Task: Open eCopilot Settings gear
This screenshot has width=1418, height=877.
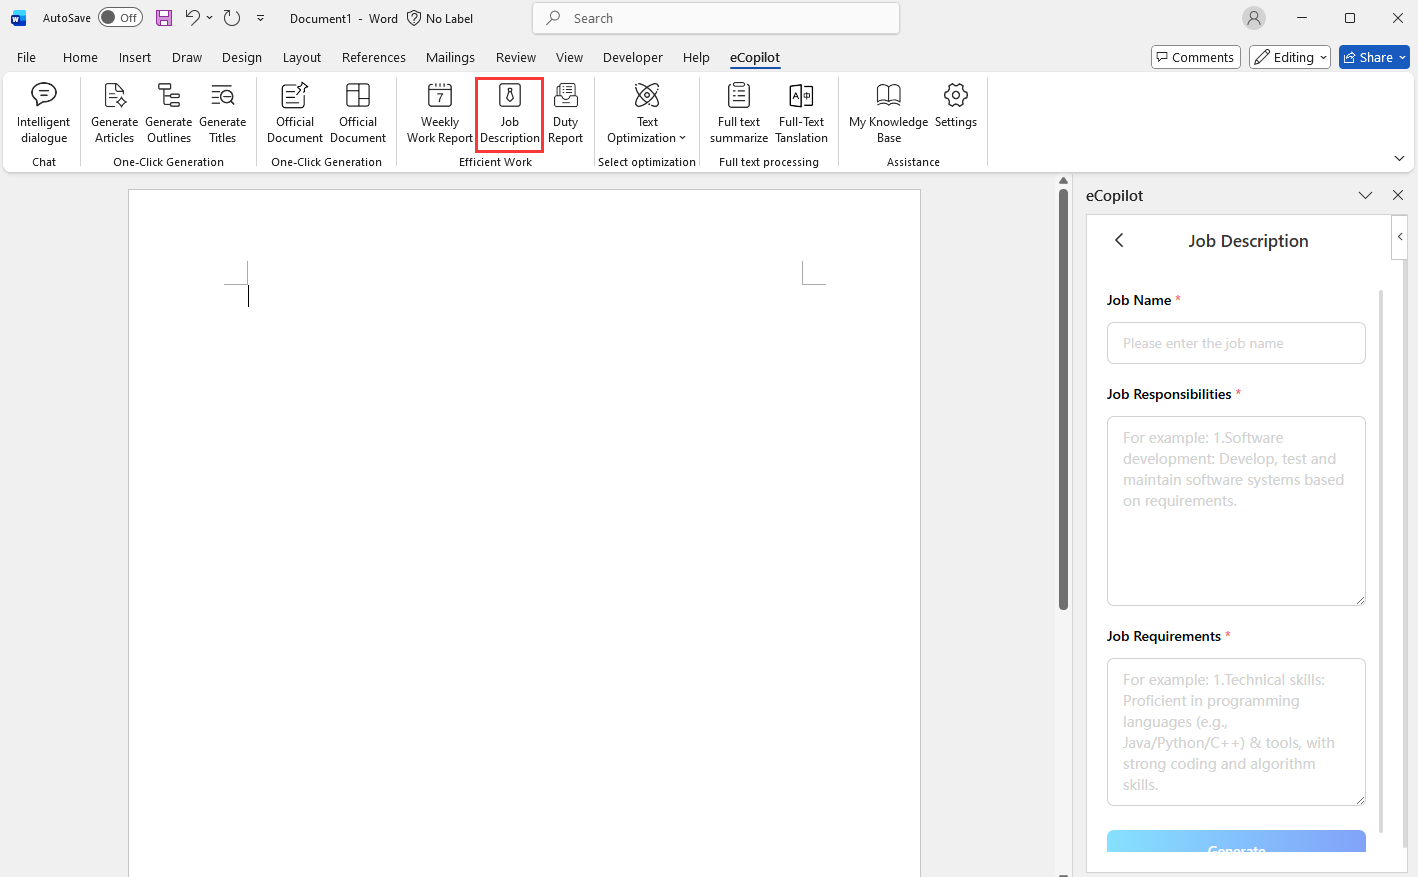Action: [x=955, y=105]
